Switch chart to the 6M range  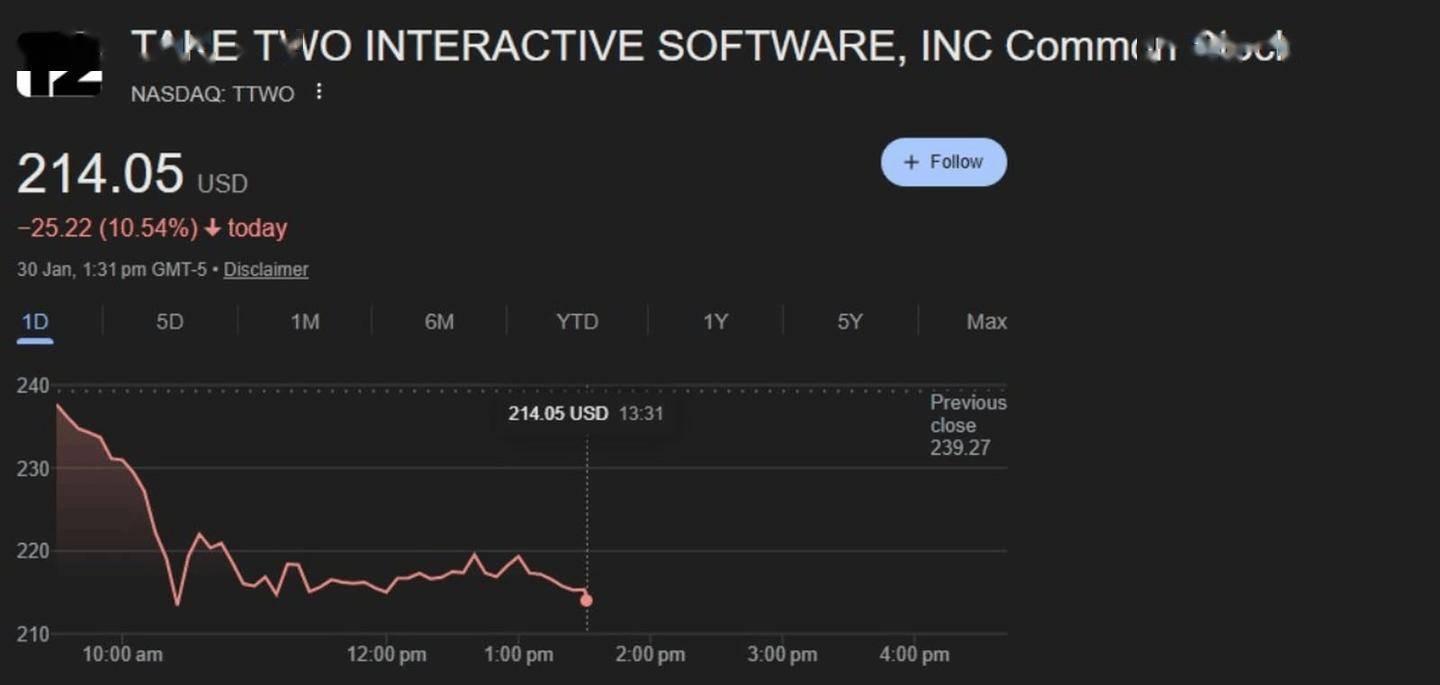tap(439, 322)
